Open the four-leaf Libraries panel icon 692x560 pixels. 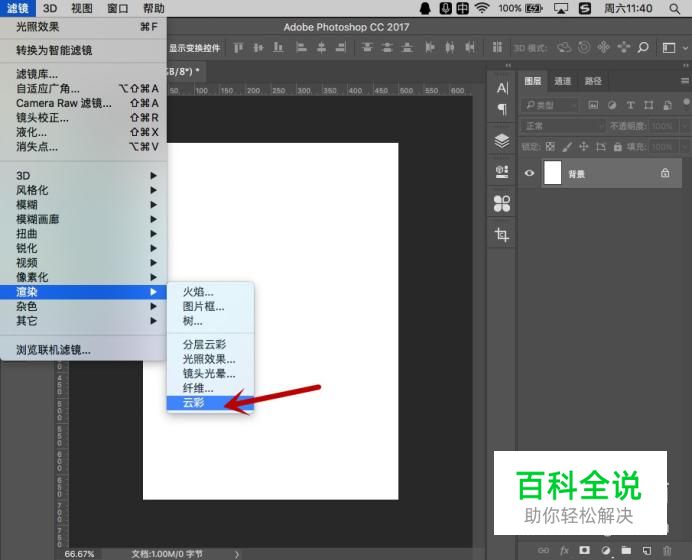(x=502, y=203)
